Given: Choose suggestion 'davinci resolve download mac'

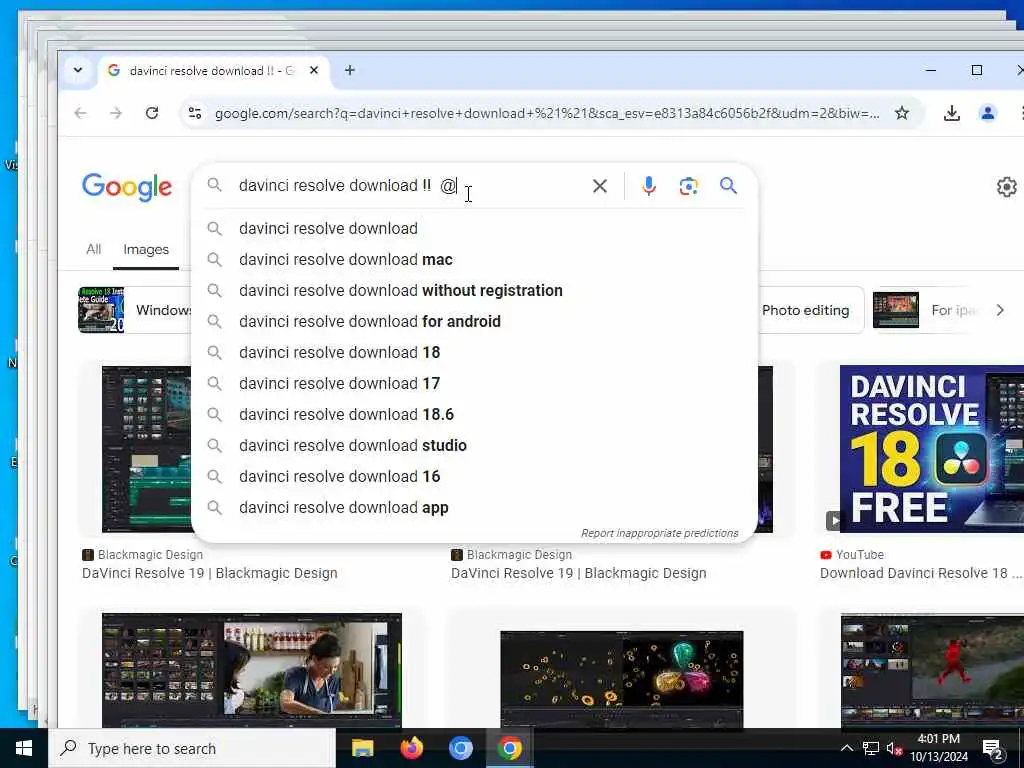Looking at the screenshot, I should (x=475, y=259).
